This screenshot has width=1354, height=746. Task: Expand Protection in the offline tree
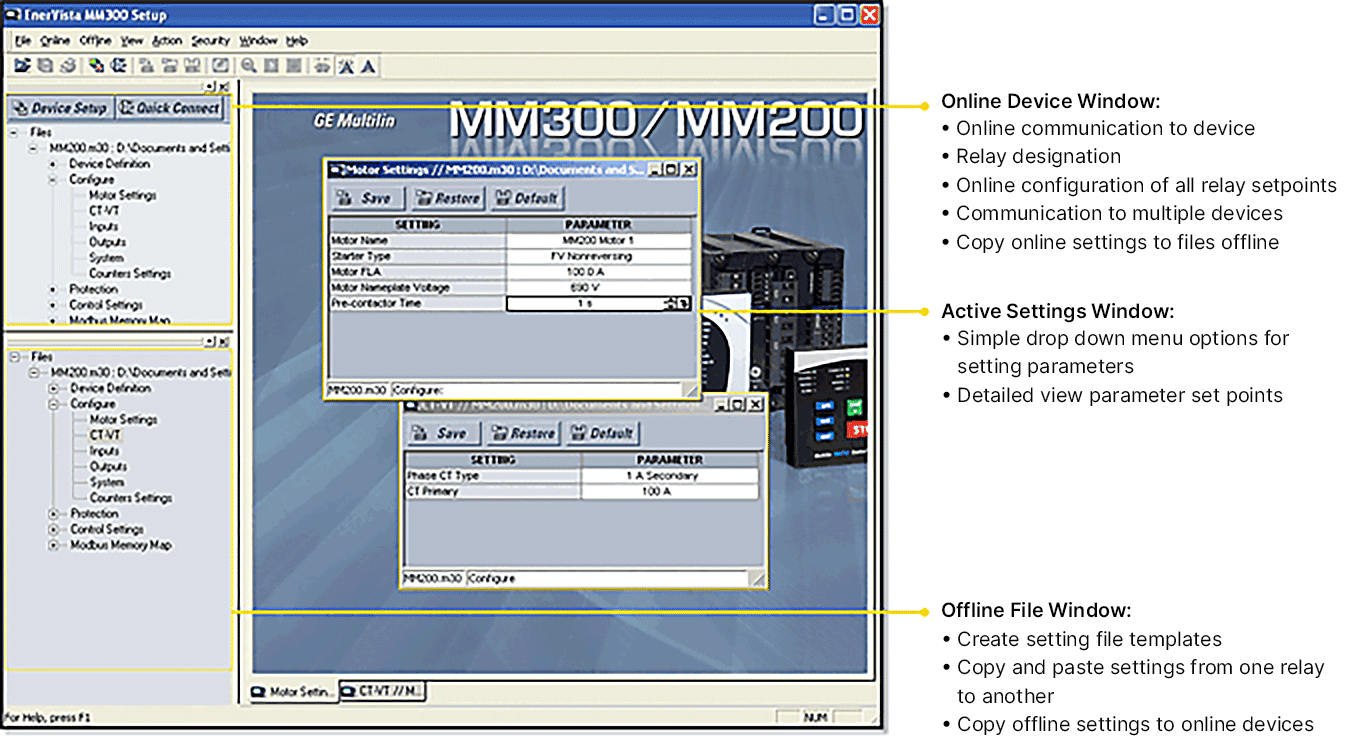pyautogui.click(x=54, y=514)
